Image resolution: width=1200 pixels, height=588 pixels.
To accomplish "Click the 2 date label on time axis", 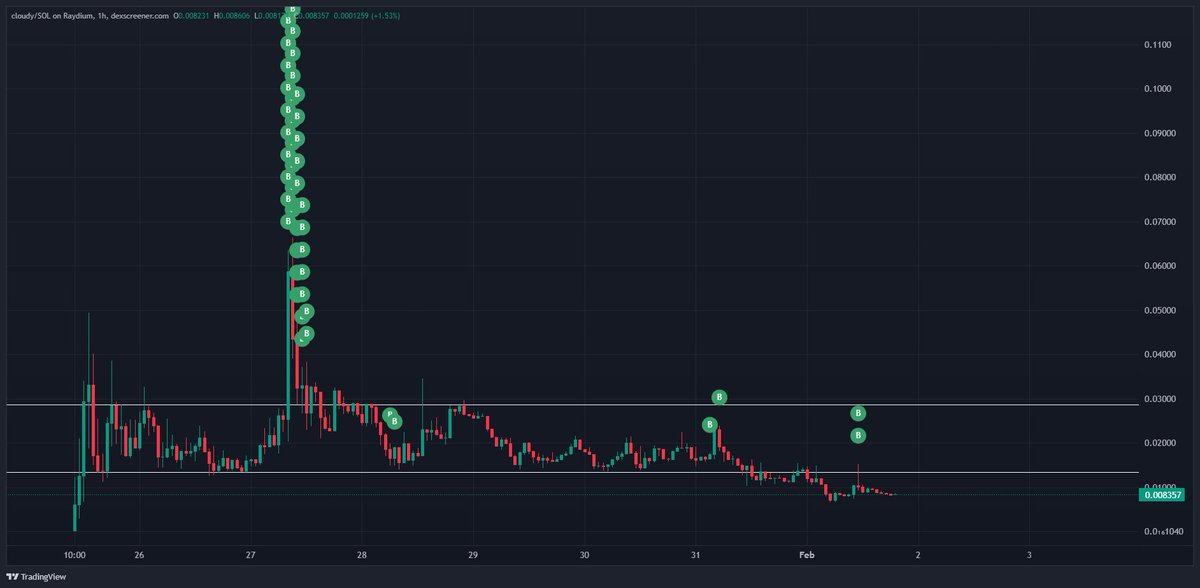I will tap(918, 553).
